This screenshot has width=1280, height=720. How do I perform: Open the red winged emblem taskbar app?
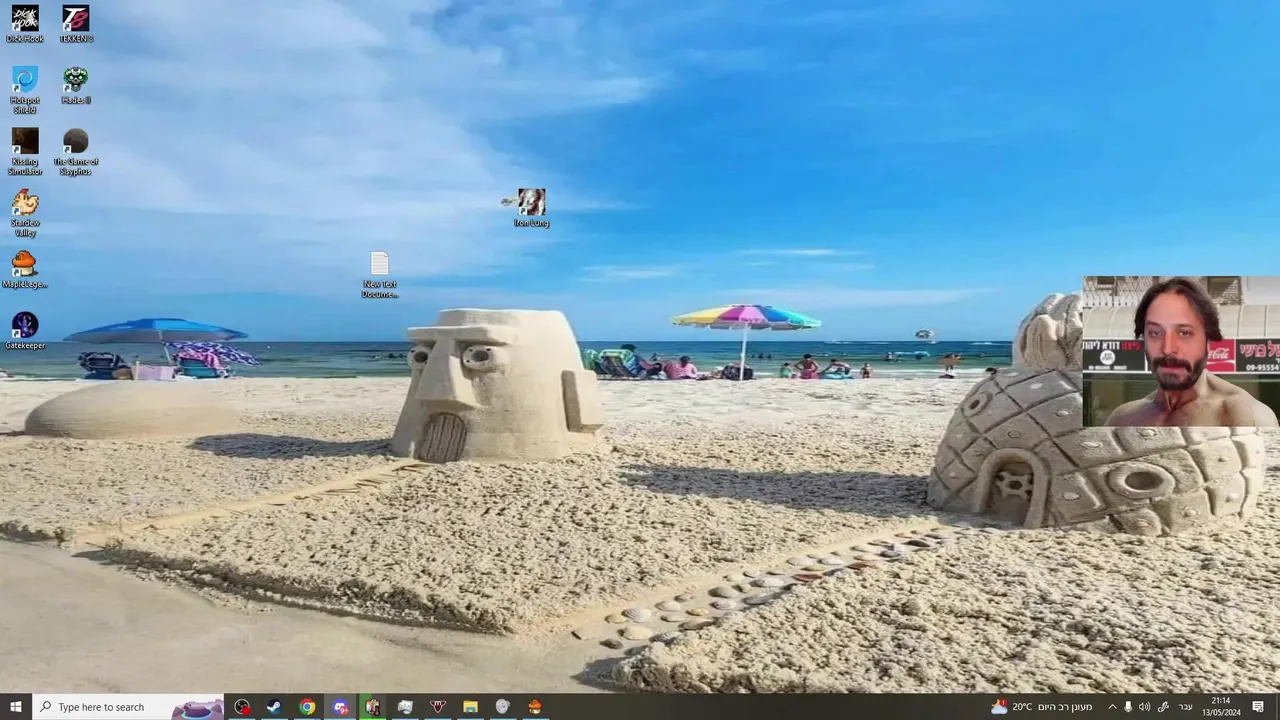437,707
